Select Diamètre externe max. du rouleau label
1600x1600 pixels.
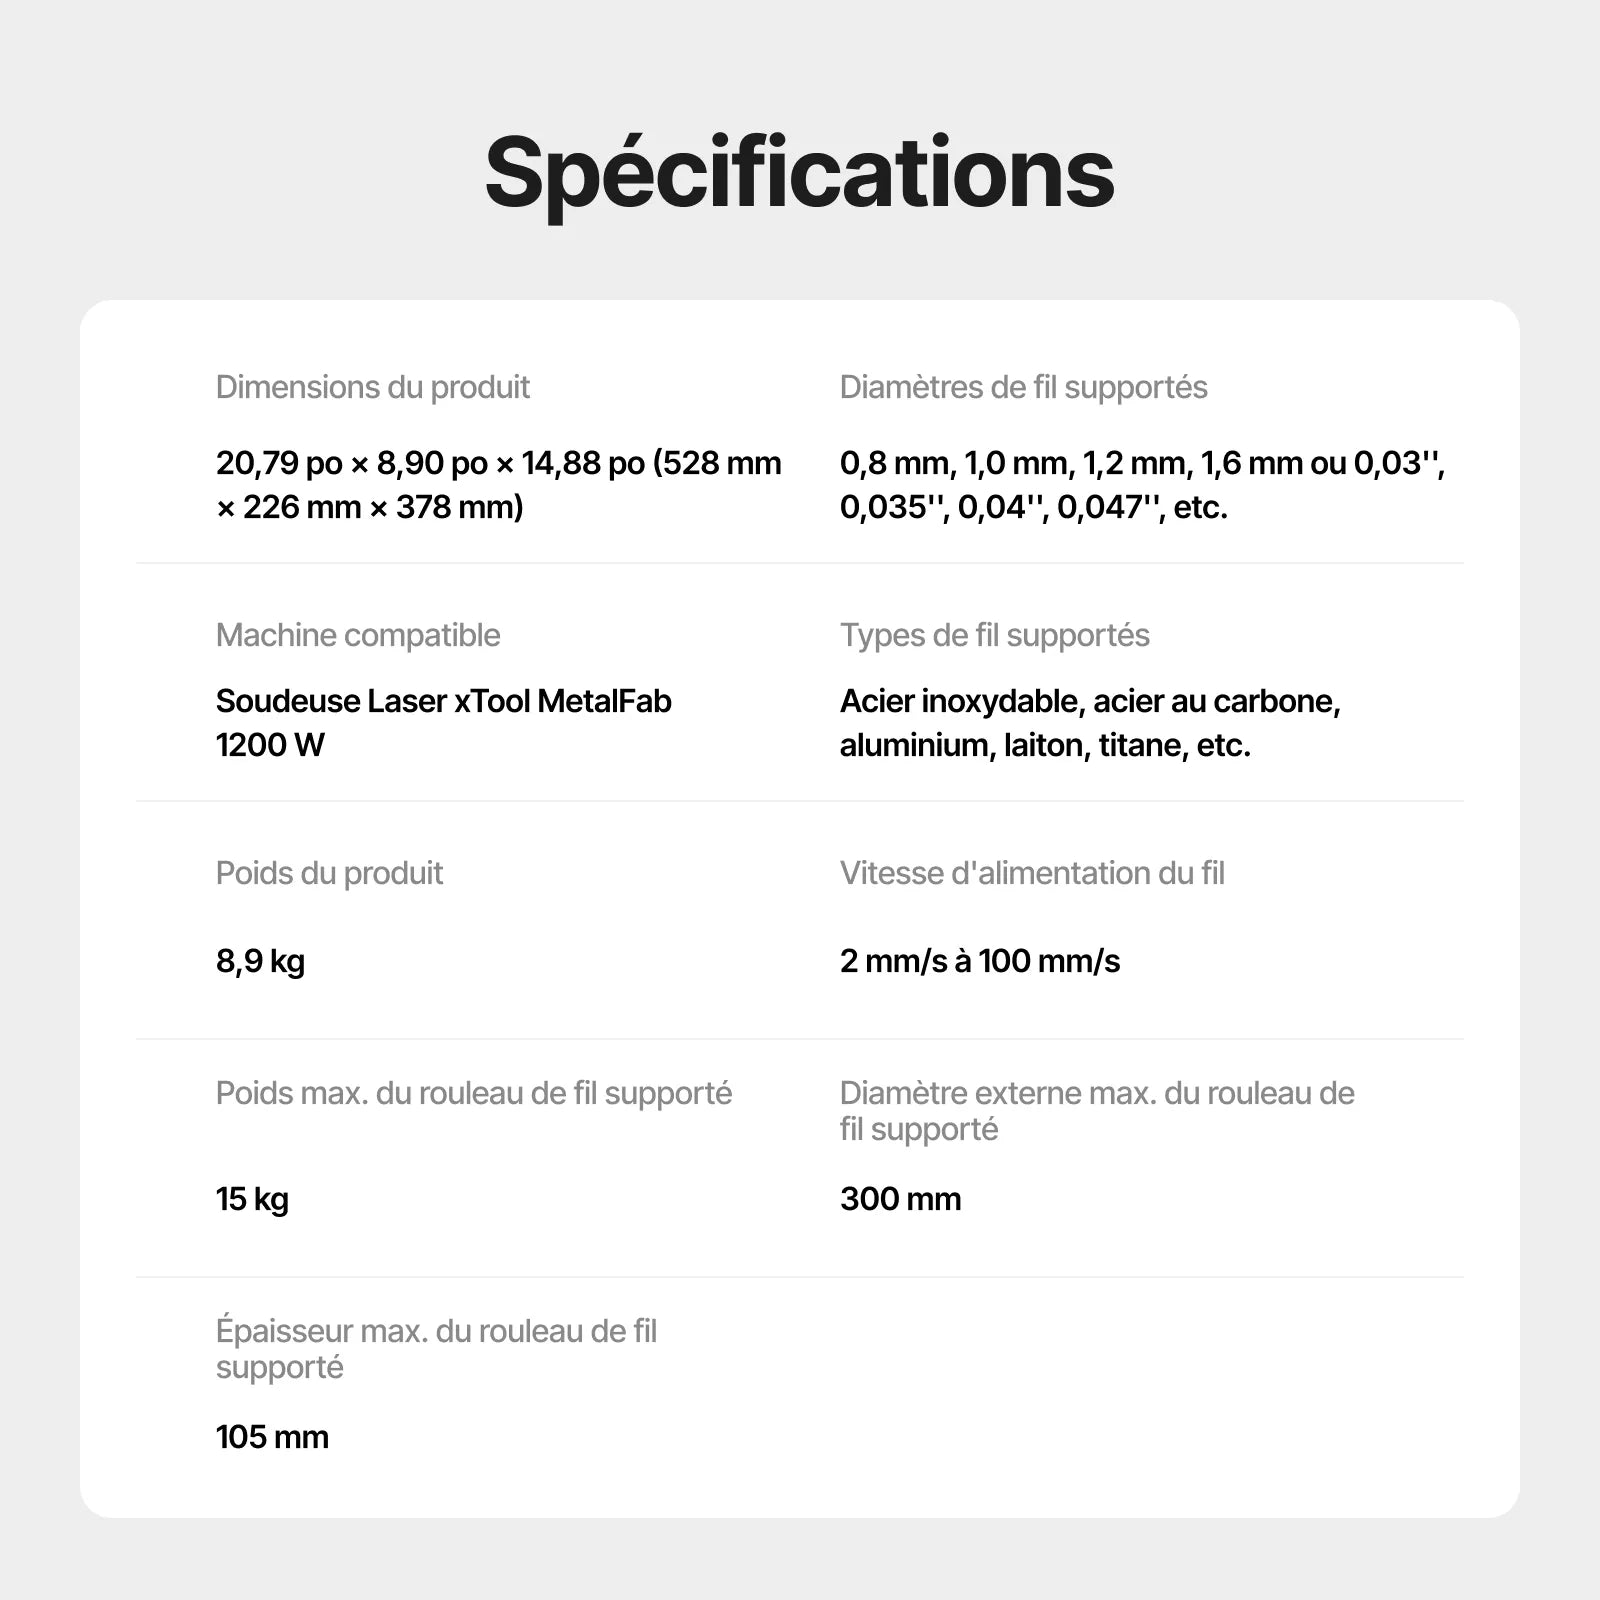pos(1097,1112)
